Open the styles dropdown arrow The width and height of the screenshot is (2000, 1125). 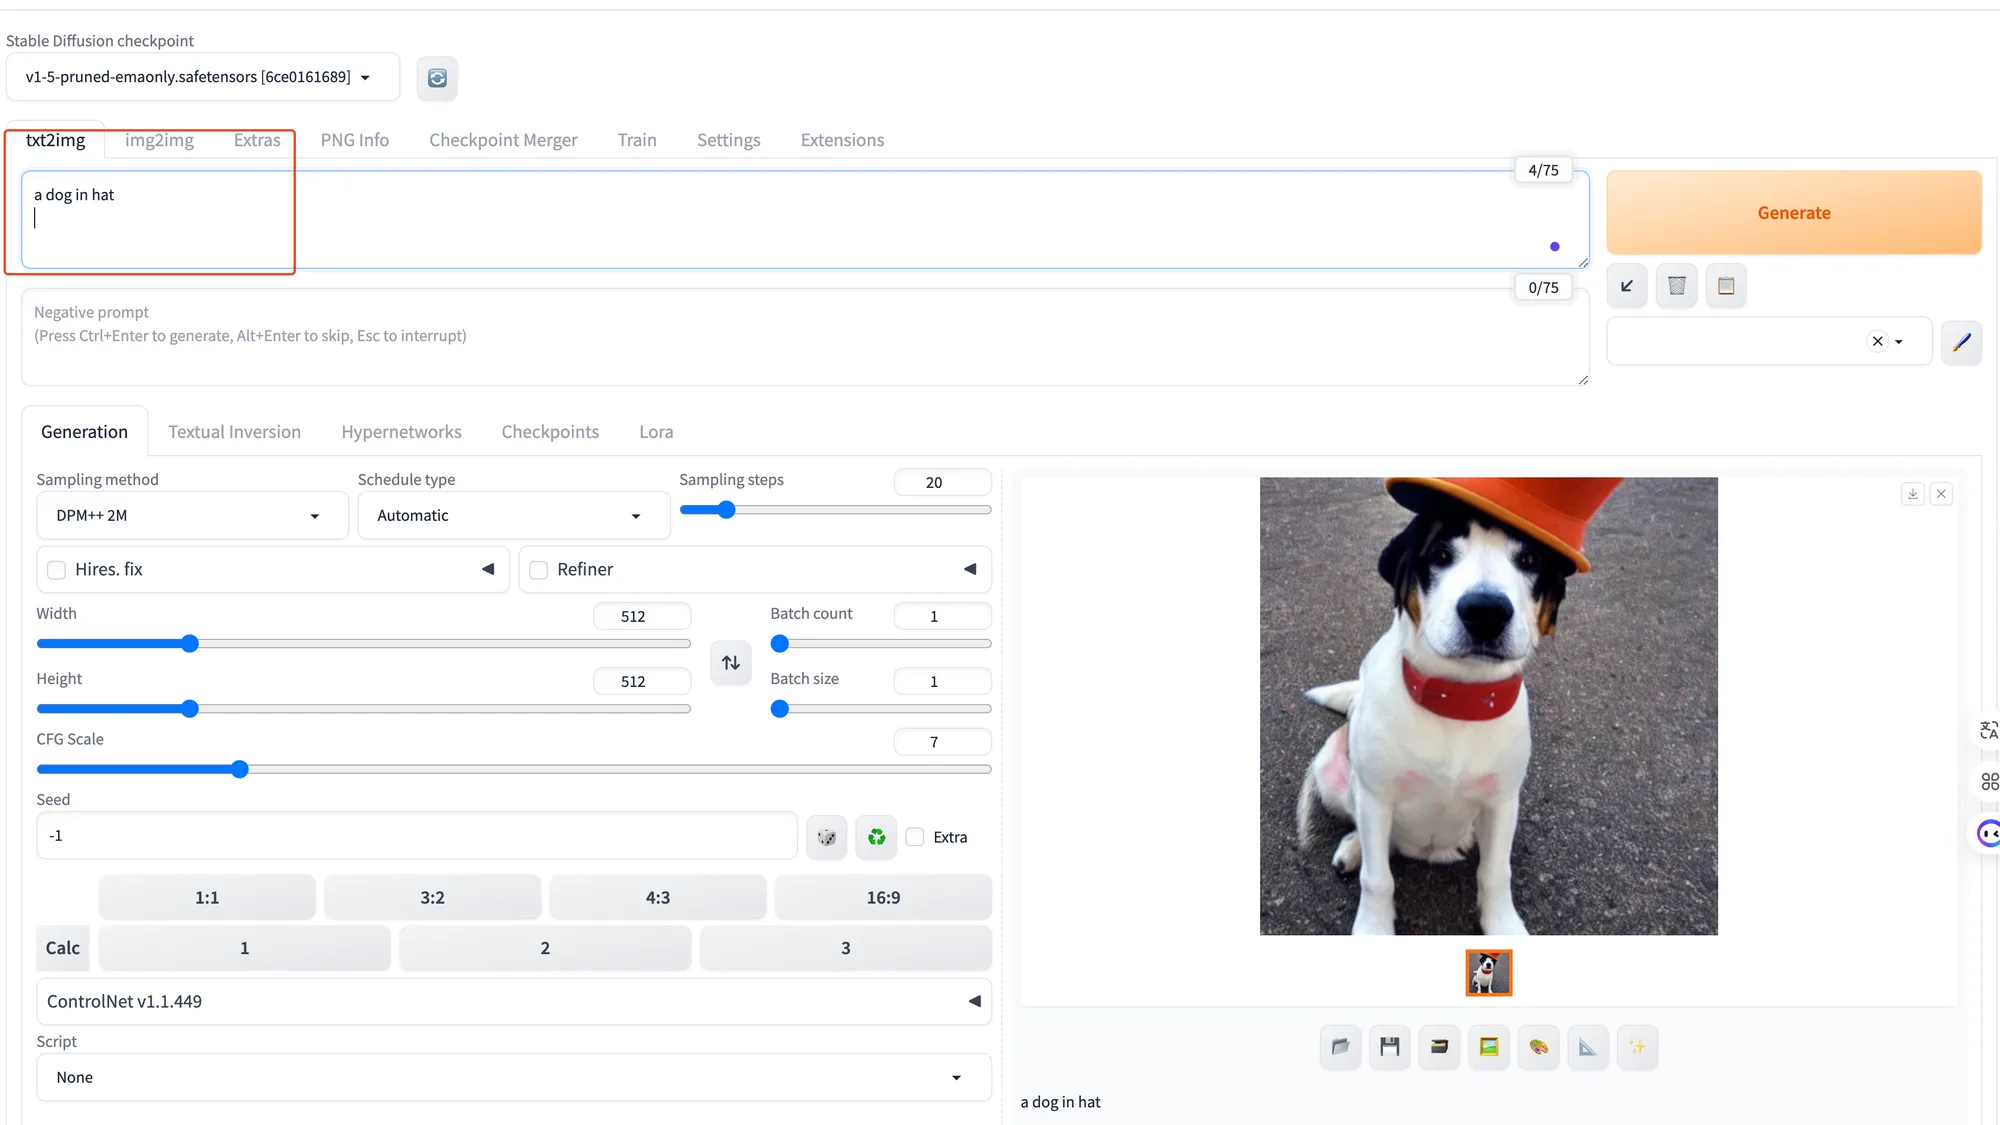(x=1899, y=342)
